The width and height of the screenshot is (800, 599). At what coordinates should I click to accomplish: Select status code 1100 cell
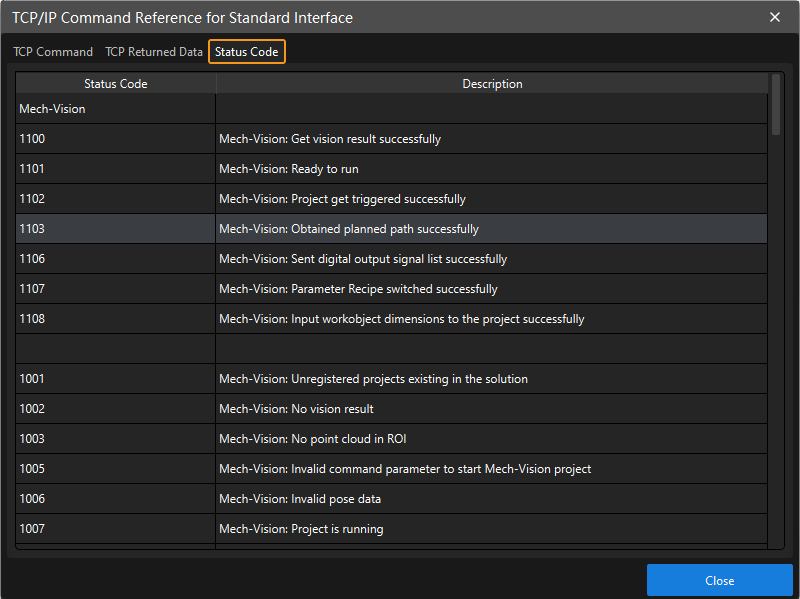click(115, 139)
